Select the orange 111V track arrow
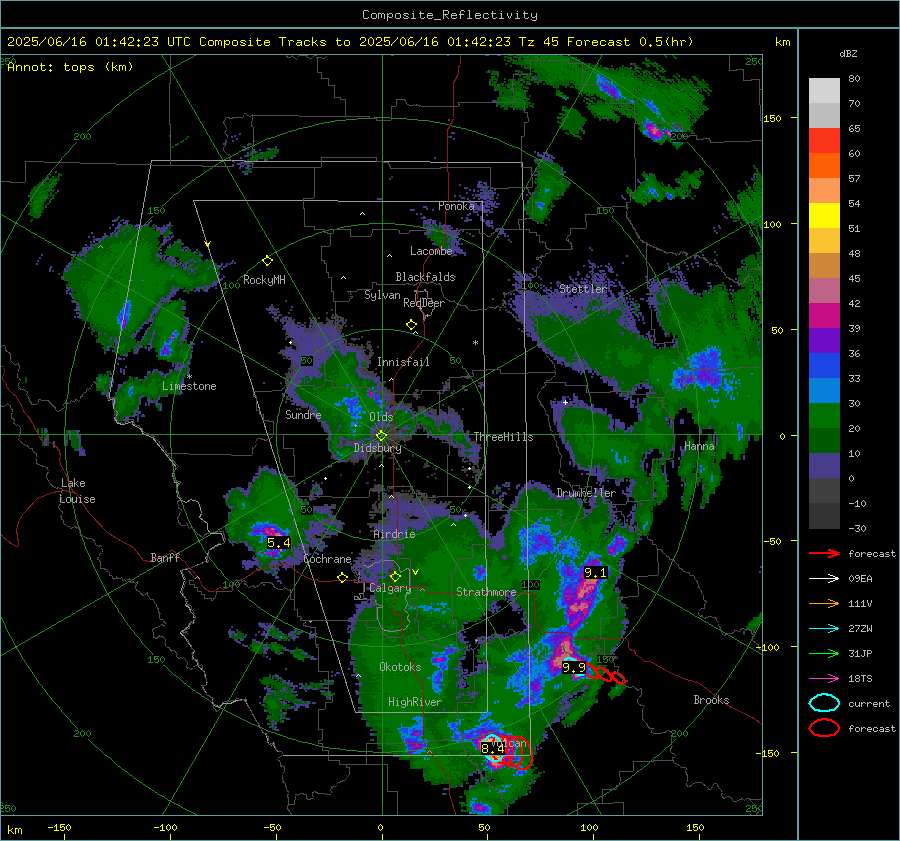Screen dimensions: 900x841 tap(824, 603)
